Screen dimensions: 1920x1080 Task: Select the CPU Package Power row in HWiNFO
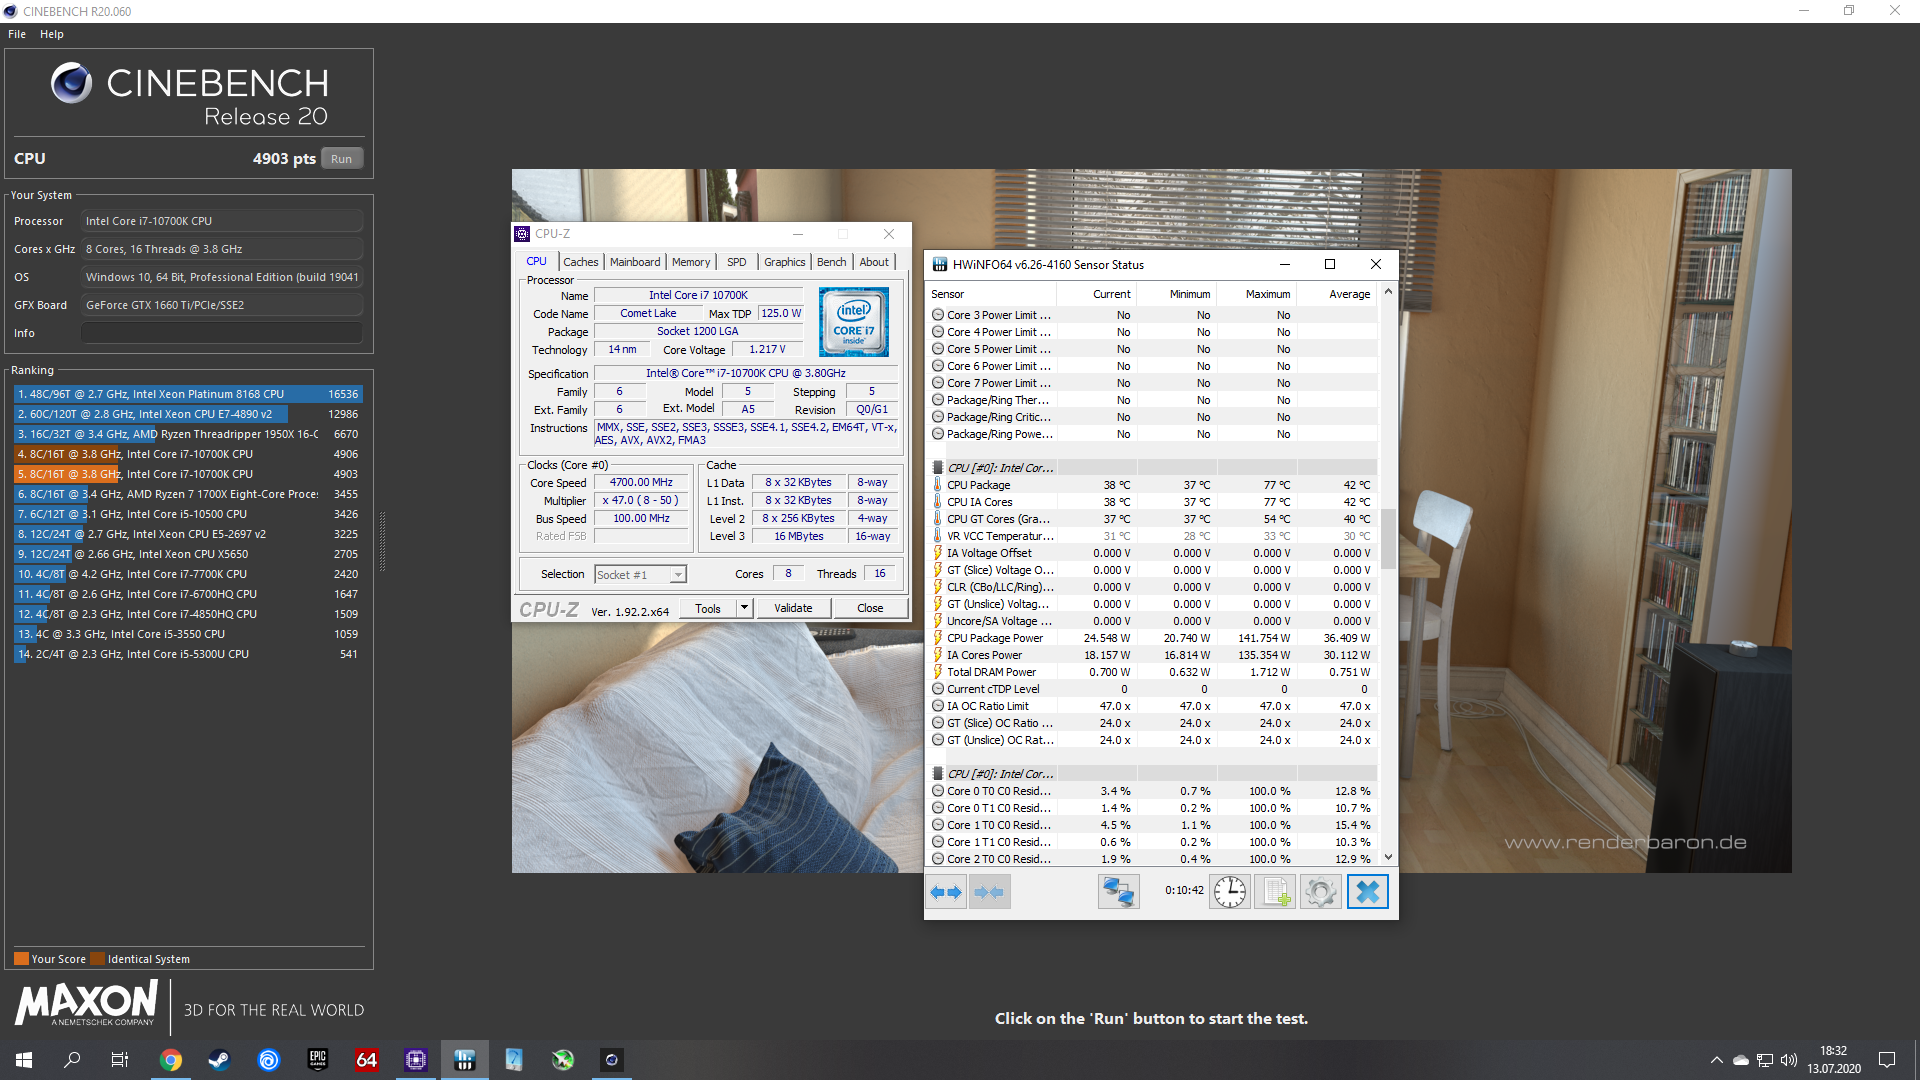click(x=1152, y=638)
